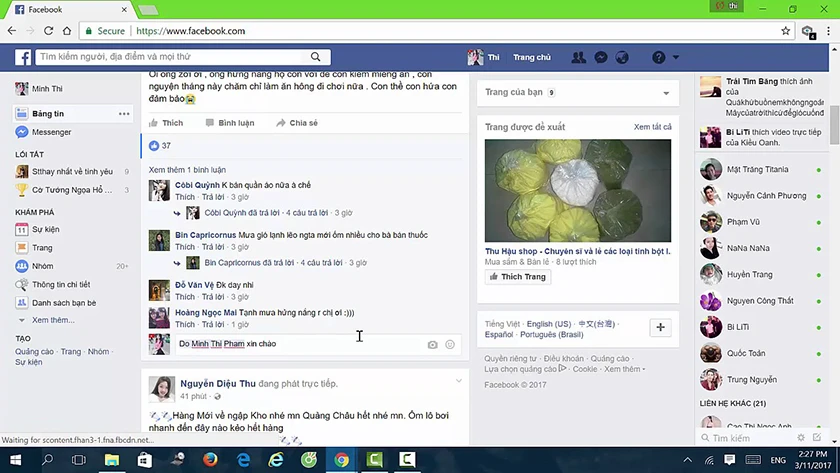Open chat with Mặt Trăng Titania
840x473 pixels.
tap(761, 170)
